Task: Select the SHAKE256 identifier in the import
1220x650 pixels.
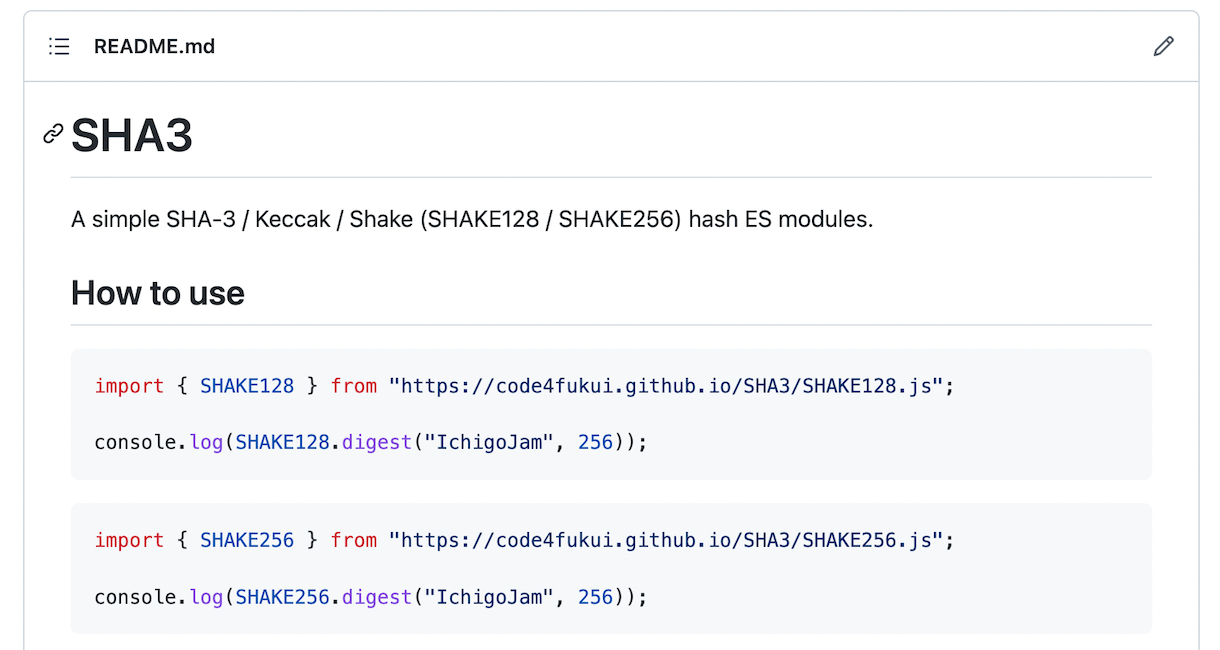Action: 246,540
